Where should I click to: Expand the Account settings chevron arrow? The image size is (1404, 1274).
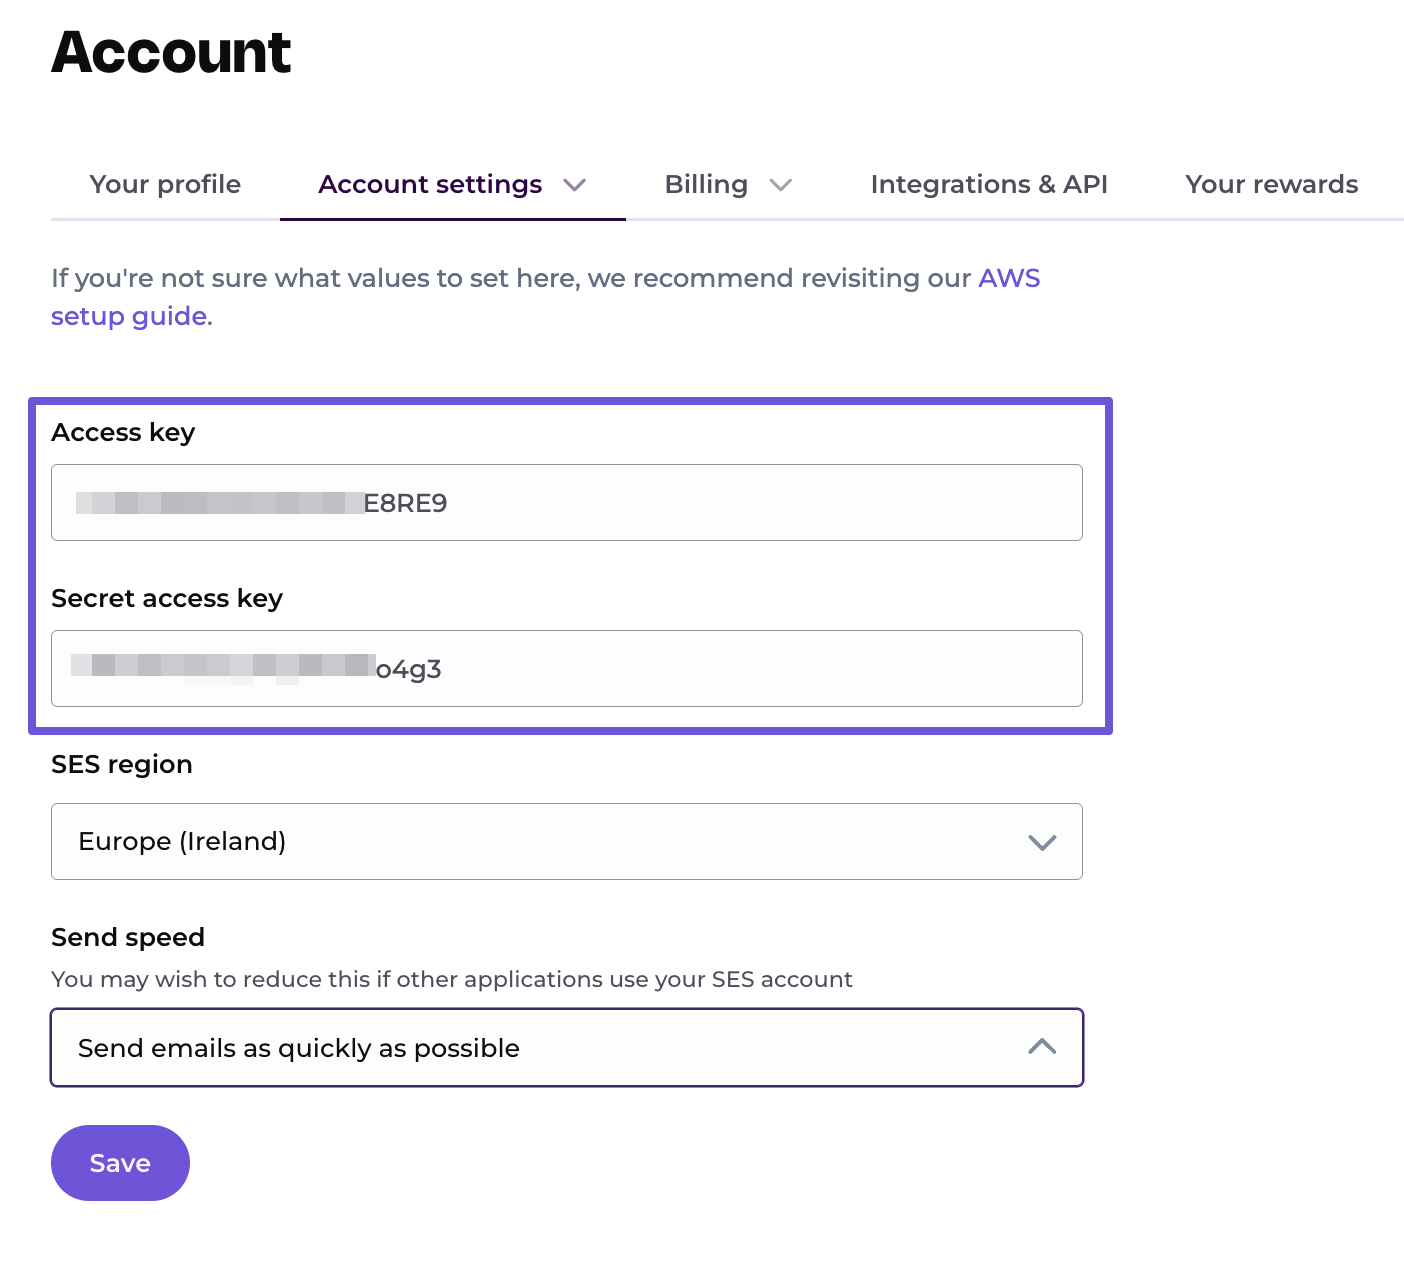tap(574, 185)
